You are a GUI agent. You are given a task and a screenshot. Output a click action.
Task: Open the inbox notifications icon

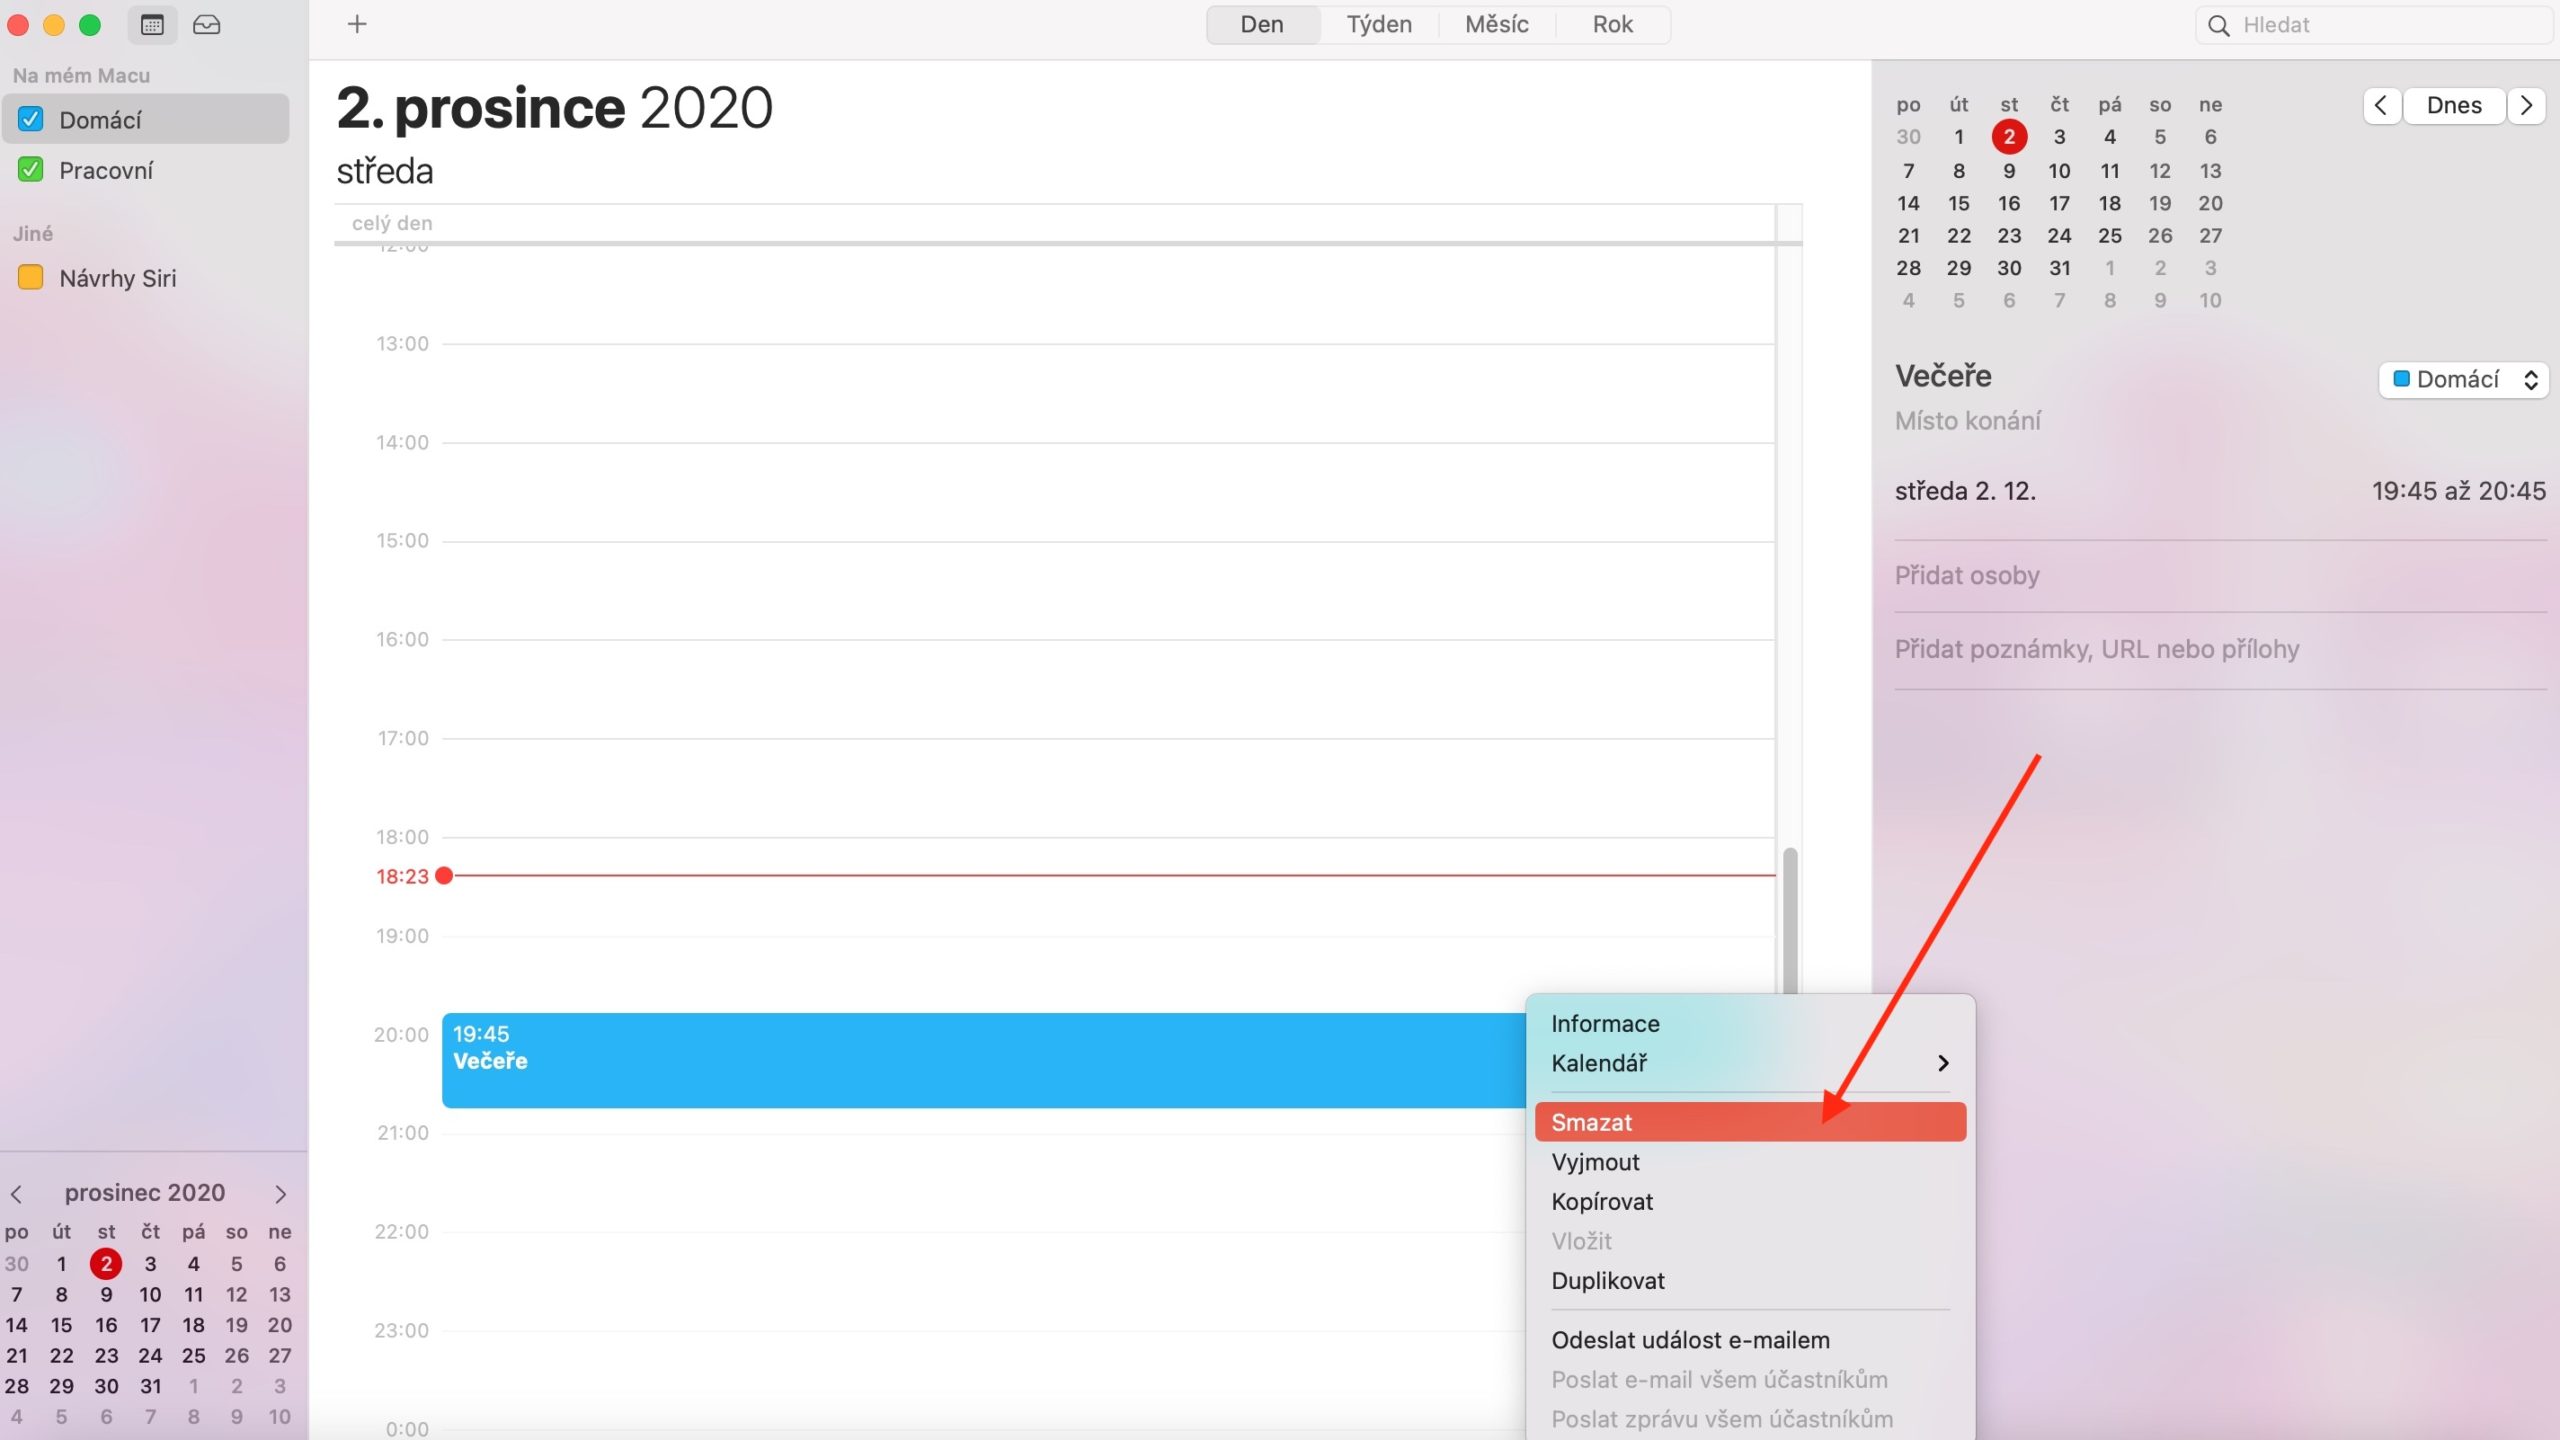tap(207, 25)
